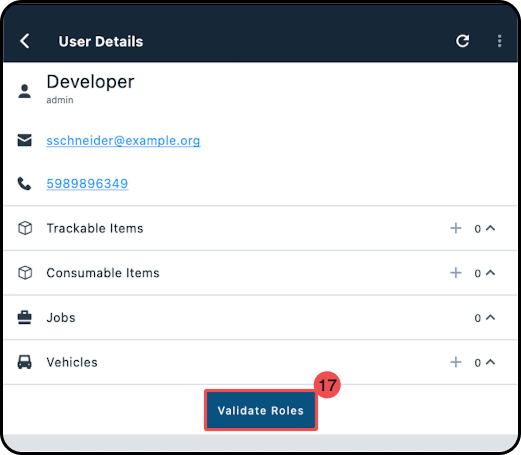Click the user profile icon beside Developer
The image size is (521, 455).
pos(25,91)
